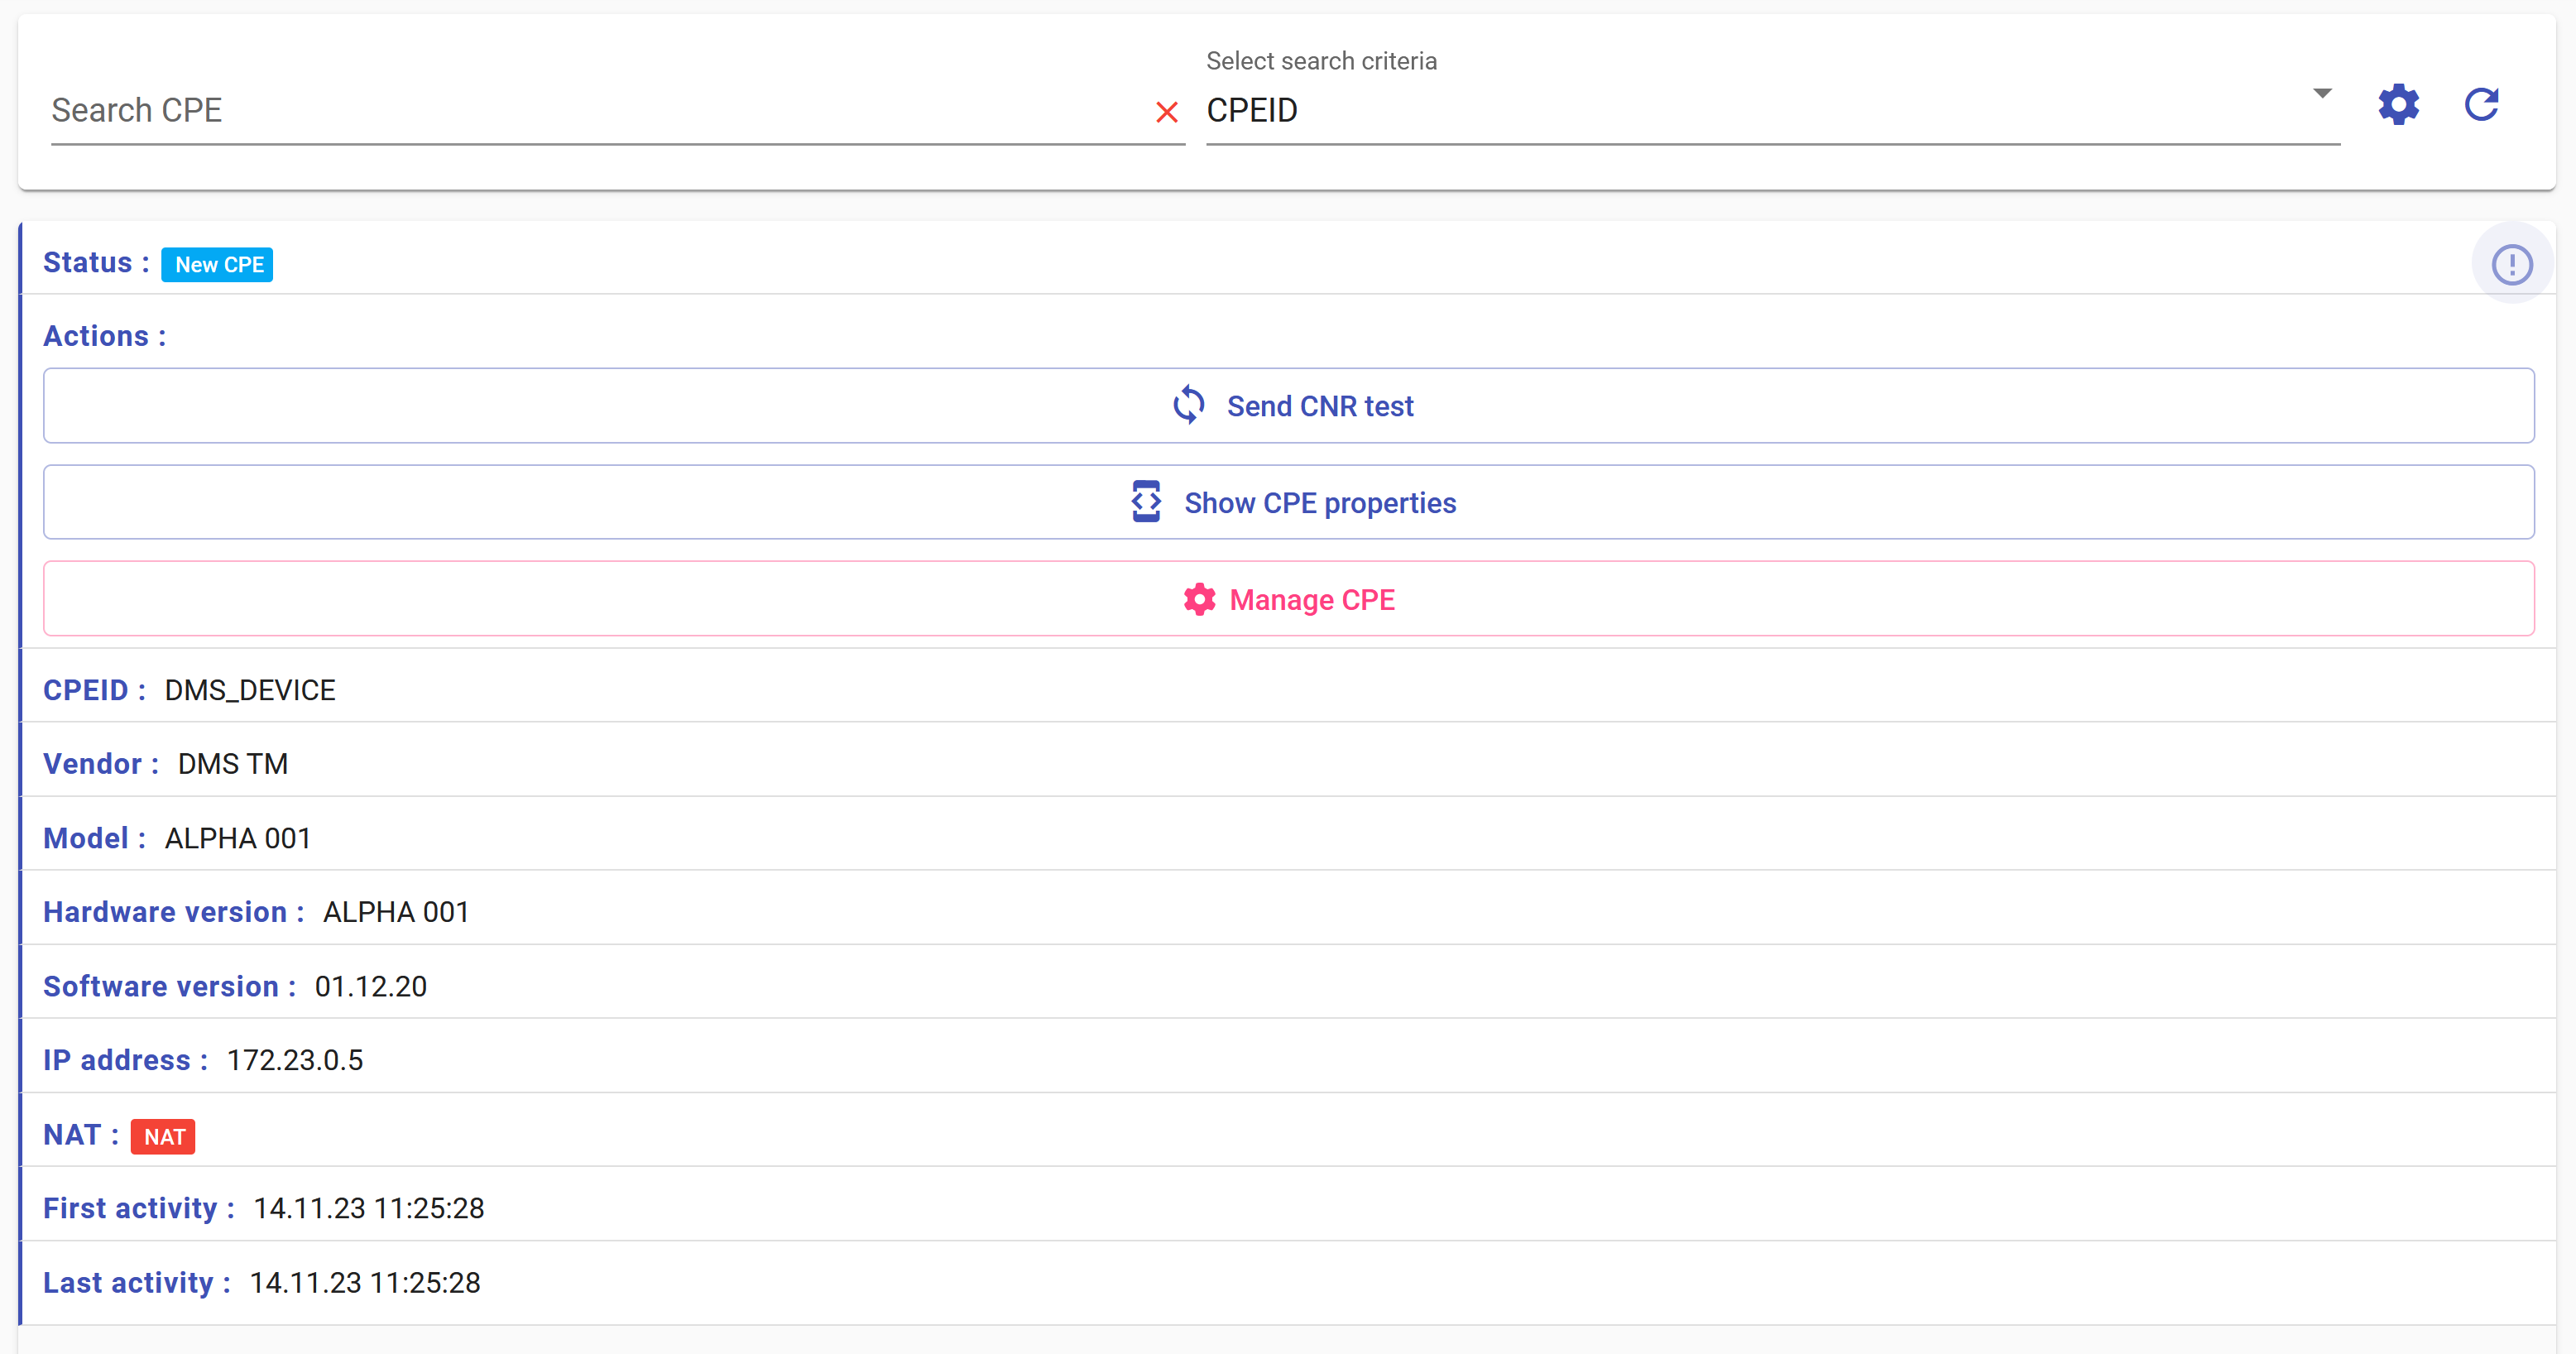Viewport: 2576px width, 1354px height.
Task: Click the red X clear search icon
Action: pyautogui.click(x=1166, y=112)
